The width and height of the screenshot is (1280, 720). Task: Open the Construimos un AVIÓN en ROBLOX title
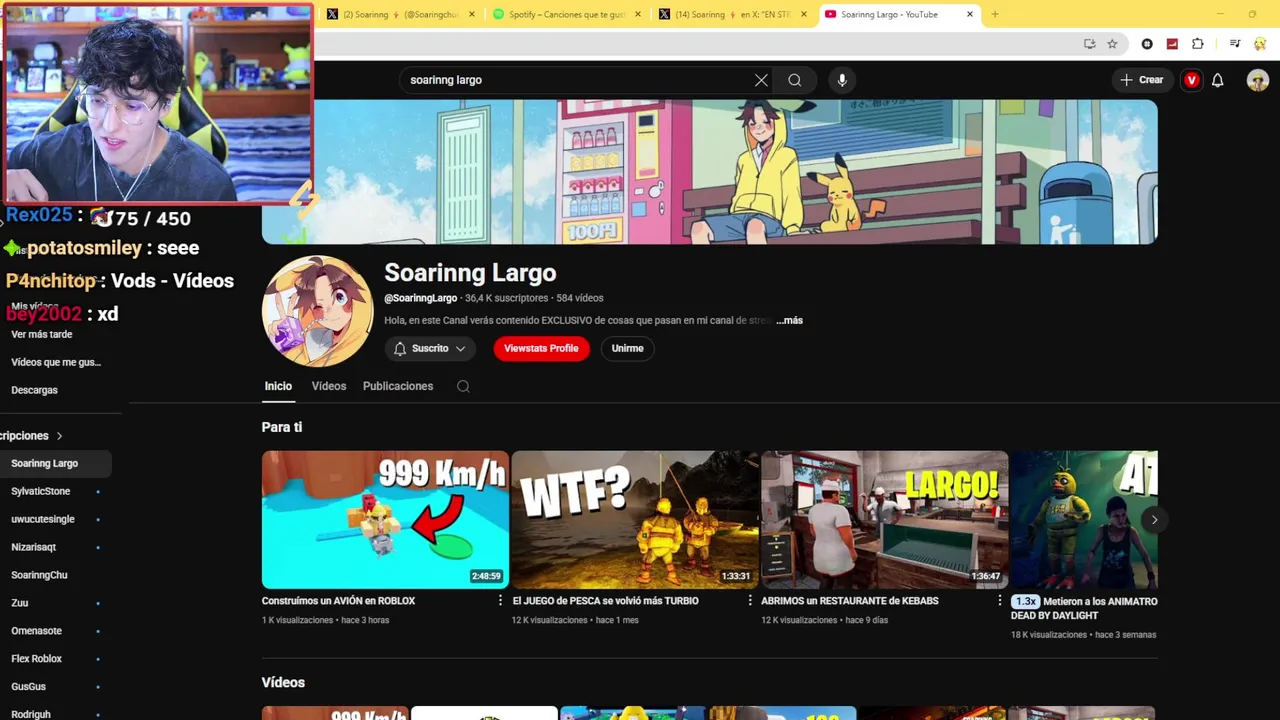point(338,601)
